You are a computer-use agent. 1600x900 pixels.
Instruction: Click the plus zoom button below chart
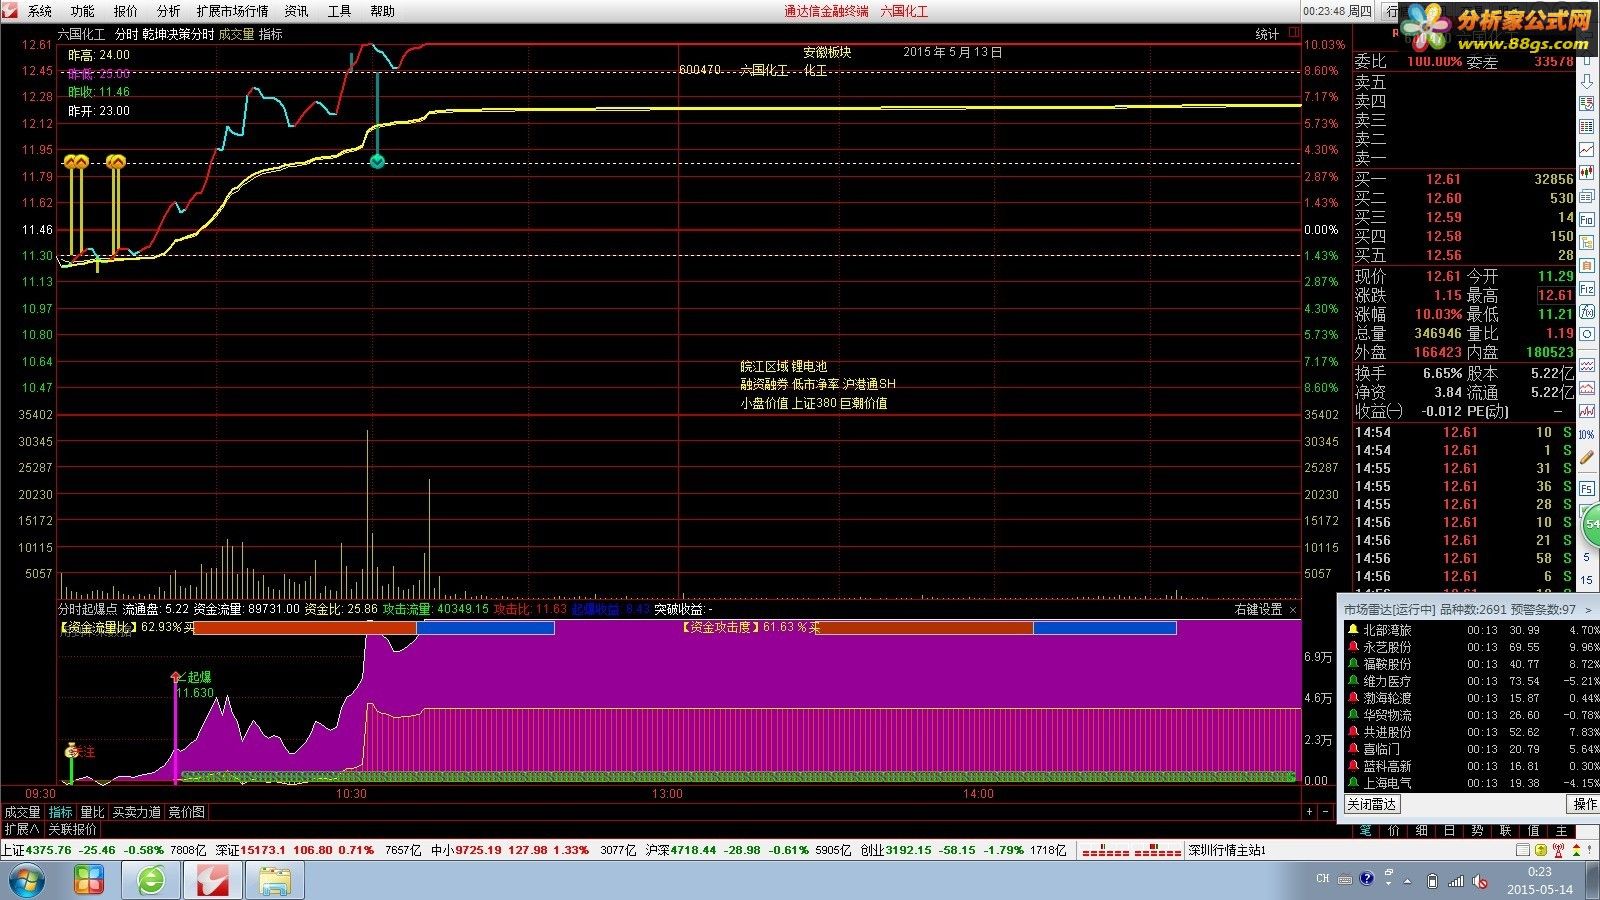click(1309, 811)
